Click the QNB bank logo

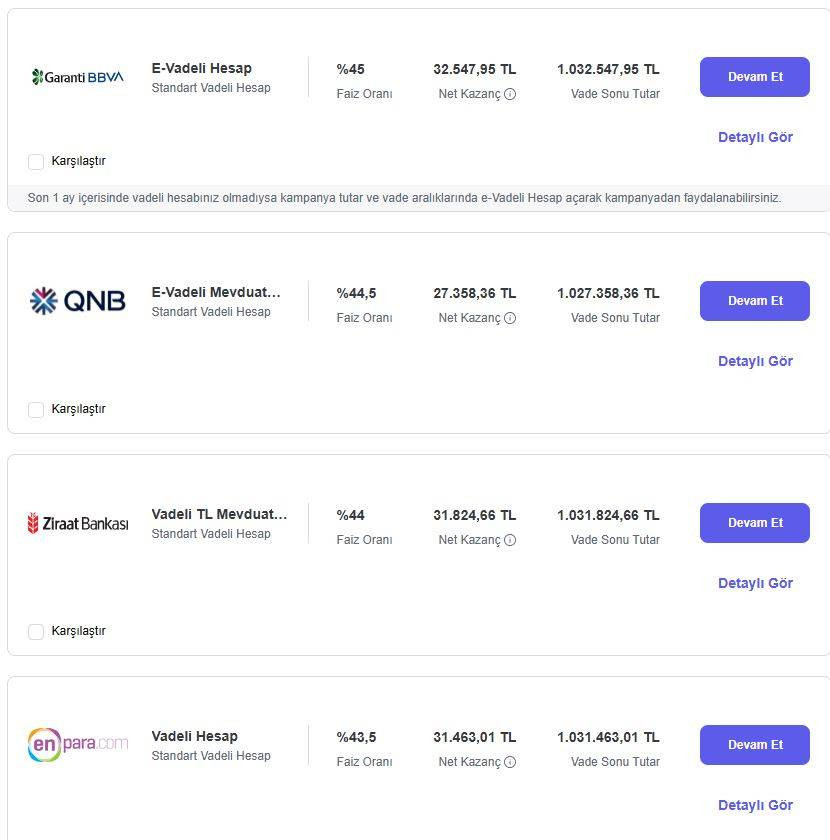pos(78,301)
